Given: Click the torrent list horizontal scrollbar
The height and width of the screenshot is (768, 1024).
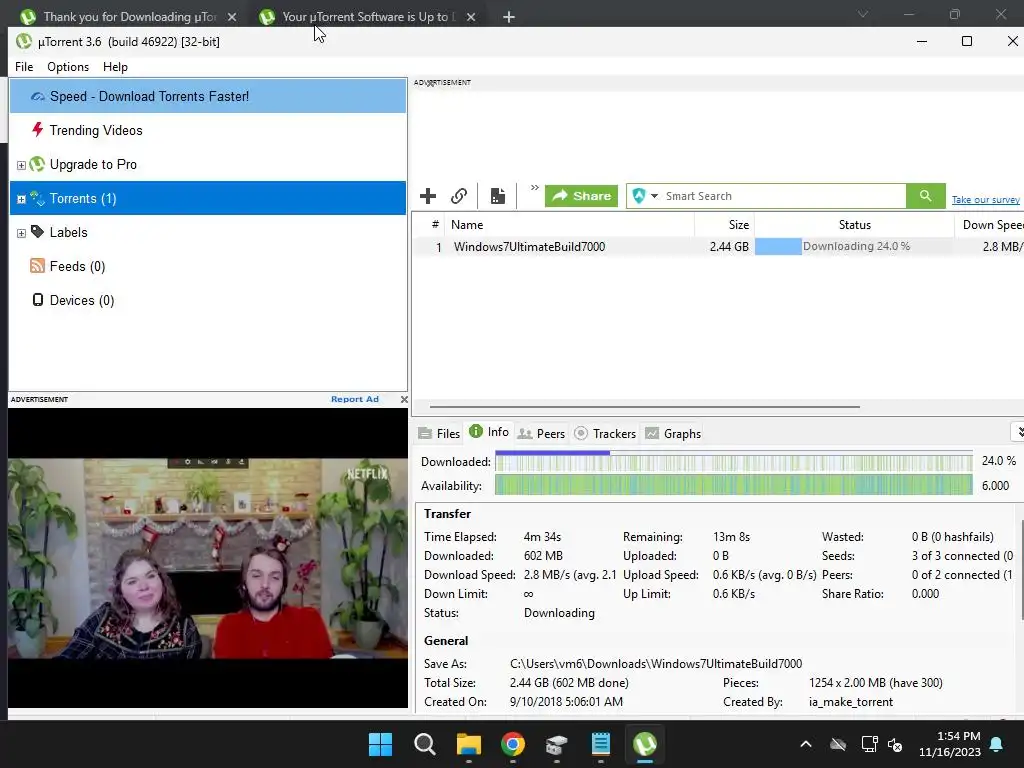Looking at the screenshot, I should pyautogui.click(x=645, y=406).
